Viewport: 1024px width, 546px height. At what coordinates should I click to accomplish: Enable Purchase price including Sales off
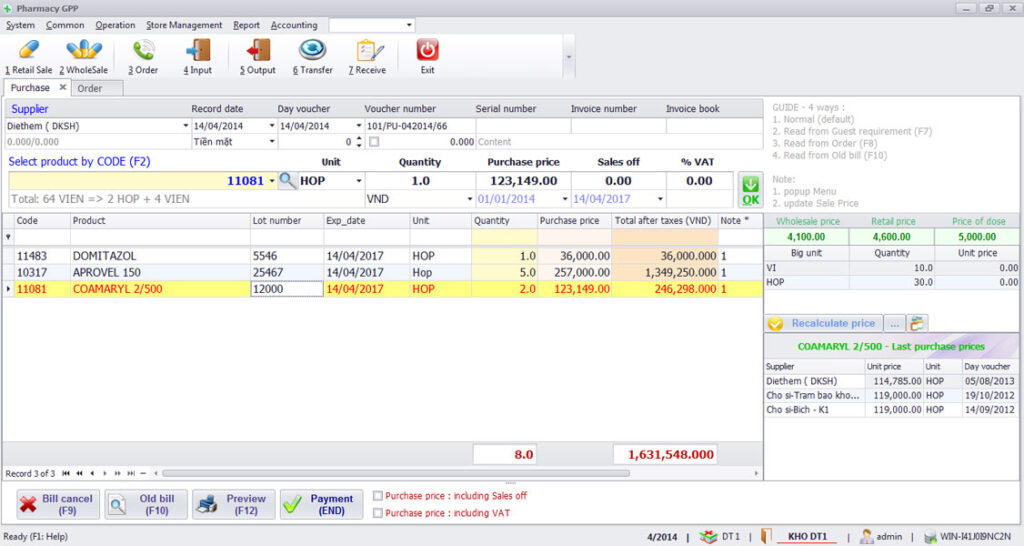click(377, 495)
